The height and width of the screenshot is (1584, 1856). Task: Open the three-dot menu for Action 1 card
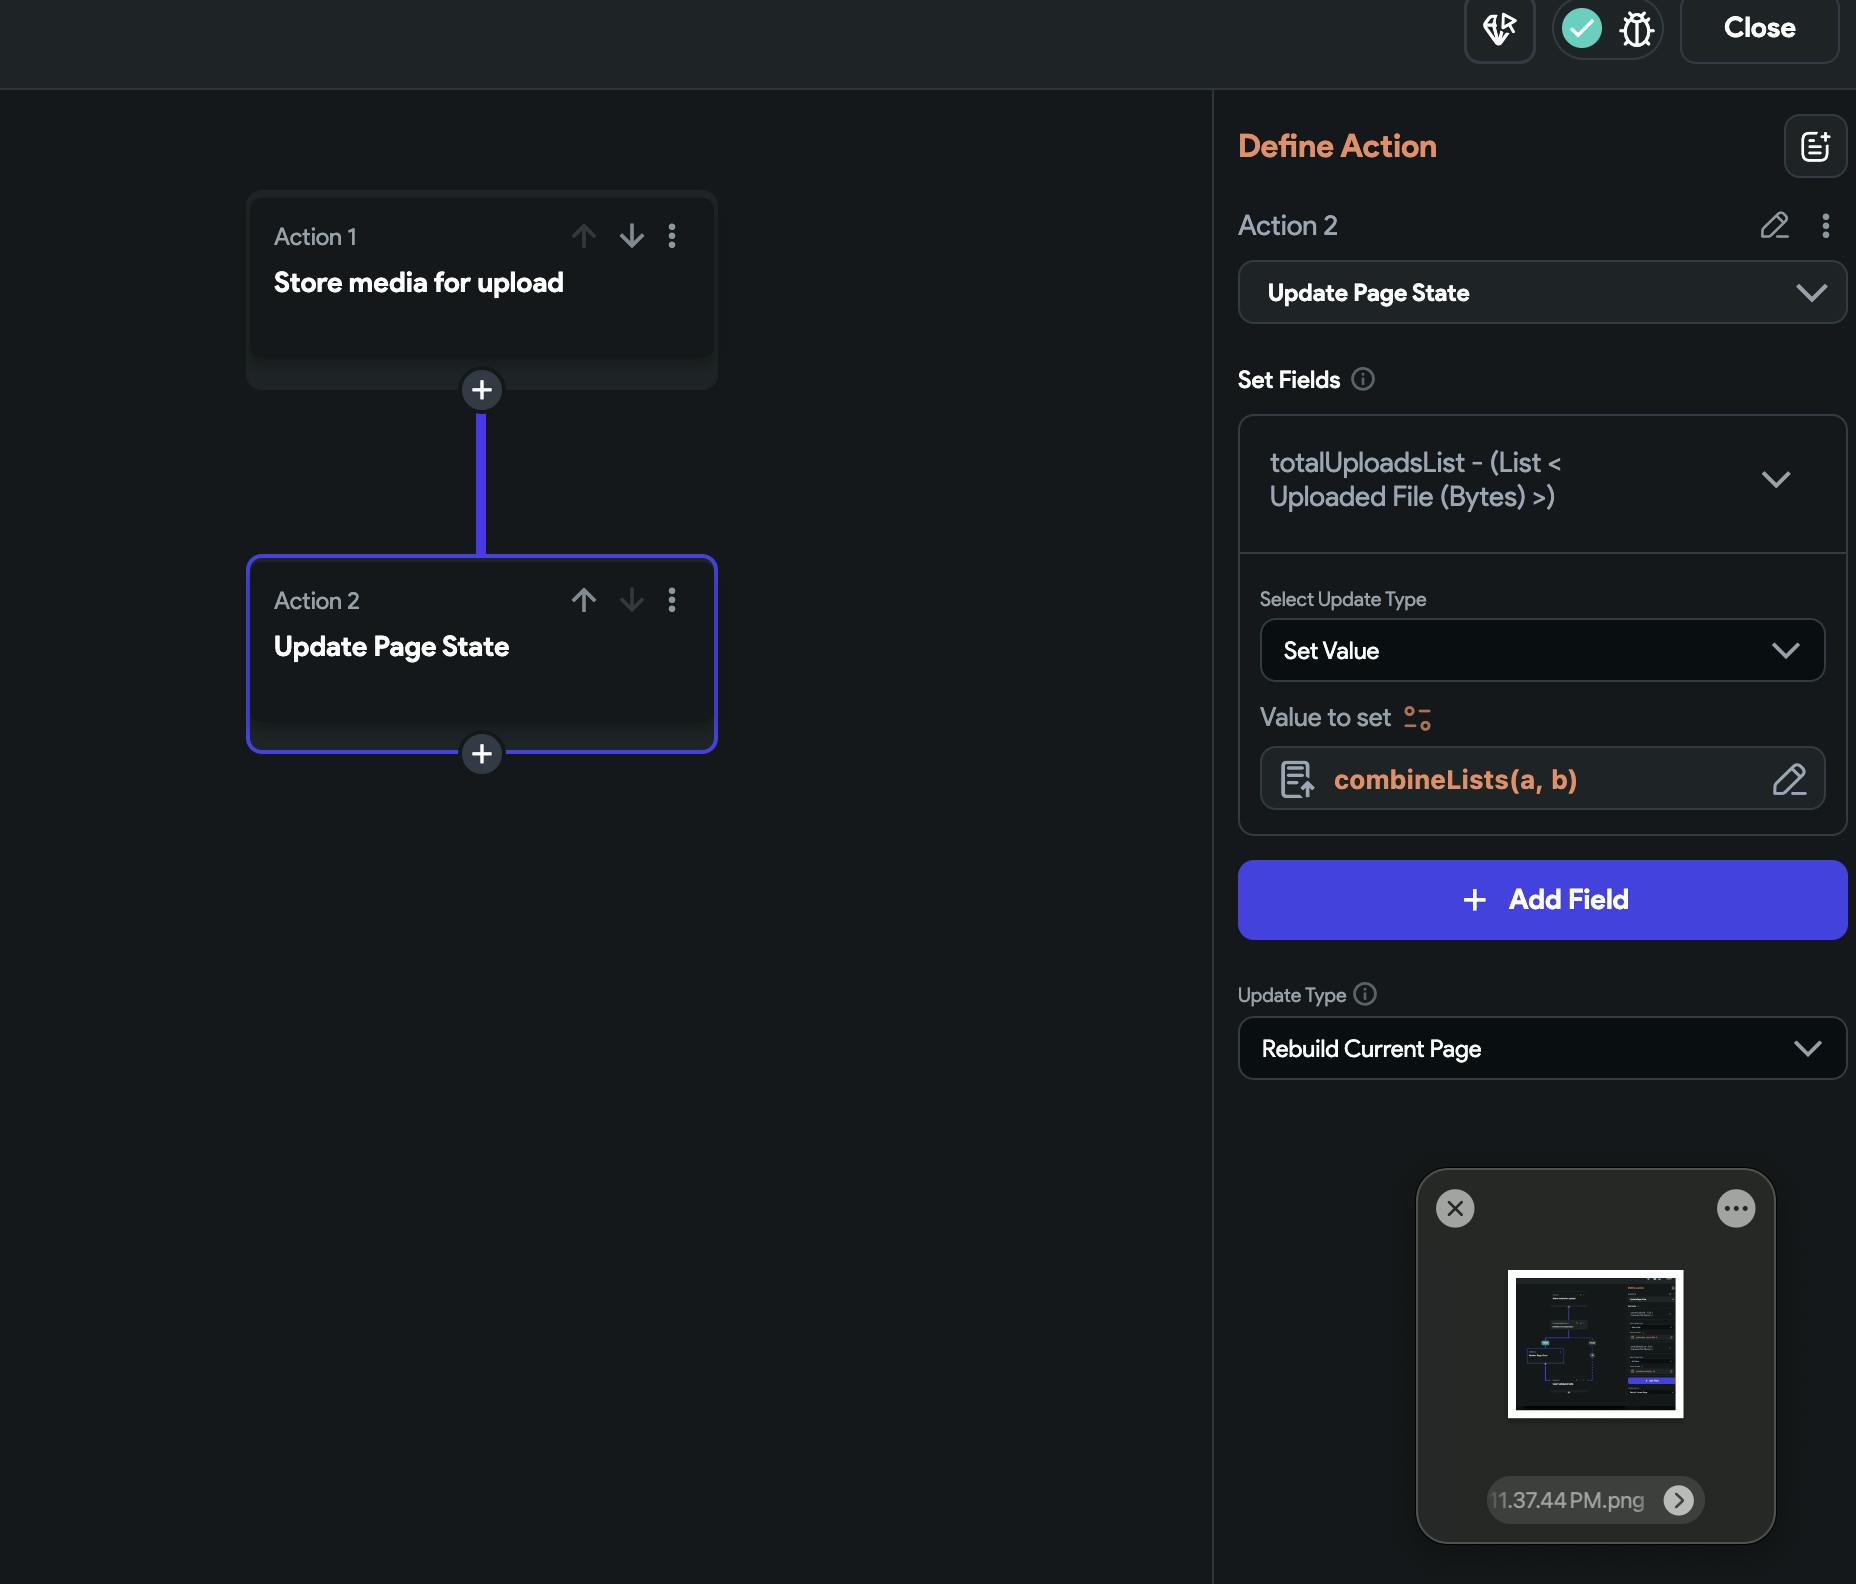[x=672, y=236]
